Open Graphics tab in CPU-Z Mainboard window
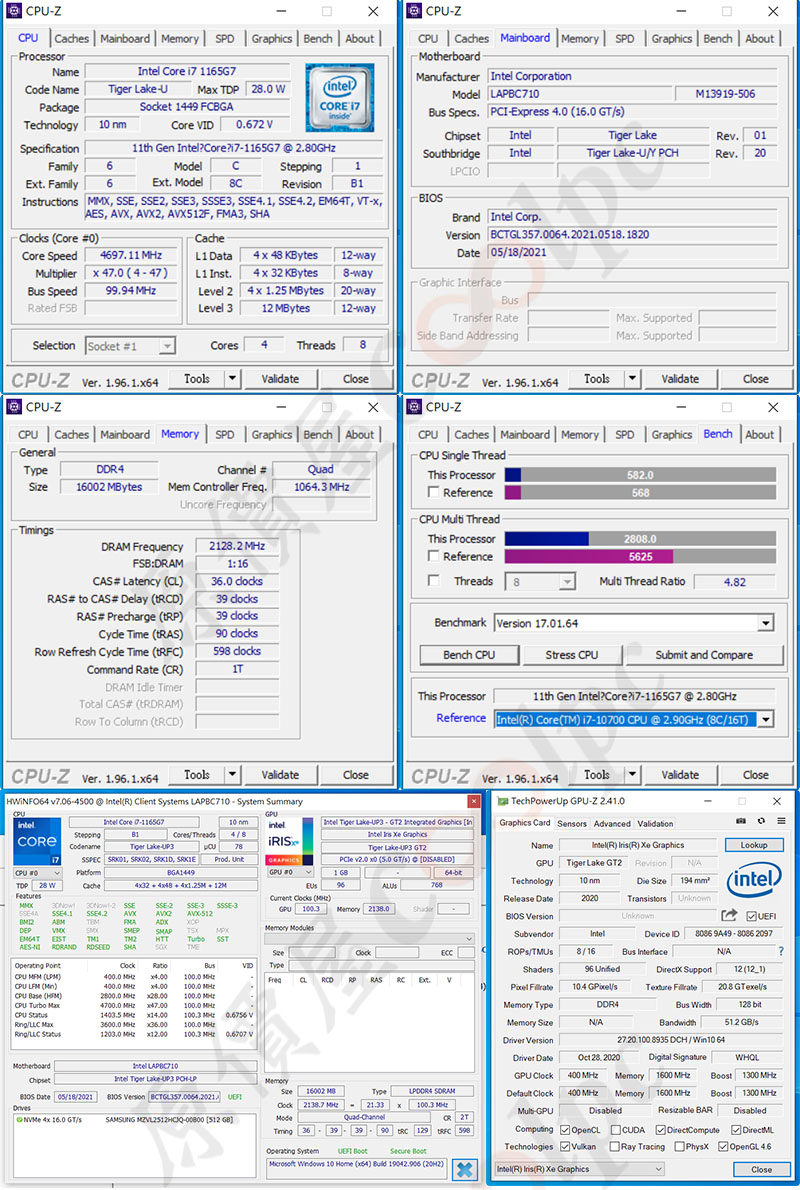800x1190 pixels. click(x=672, y=39)
